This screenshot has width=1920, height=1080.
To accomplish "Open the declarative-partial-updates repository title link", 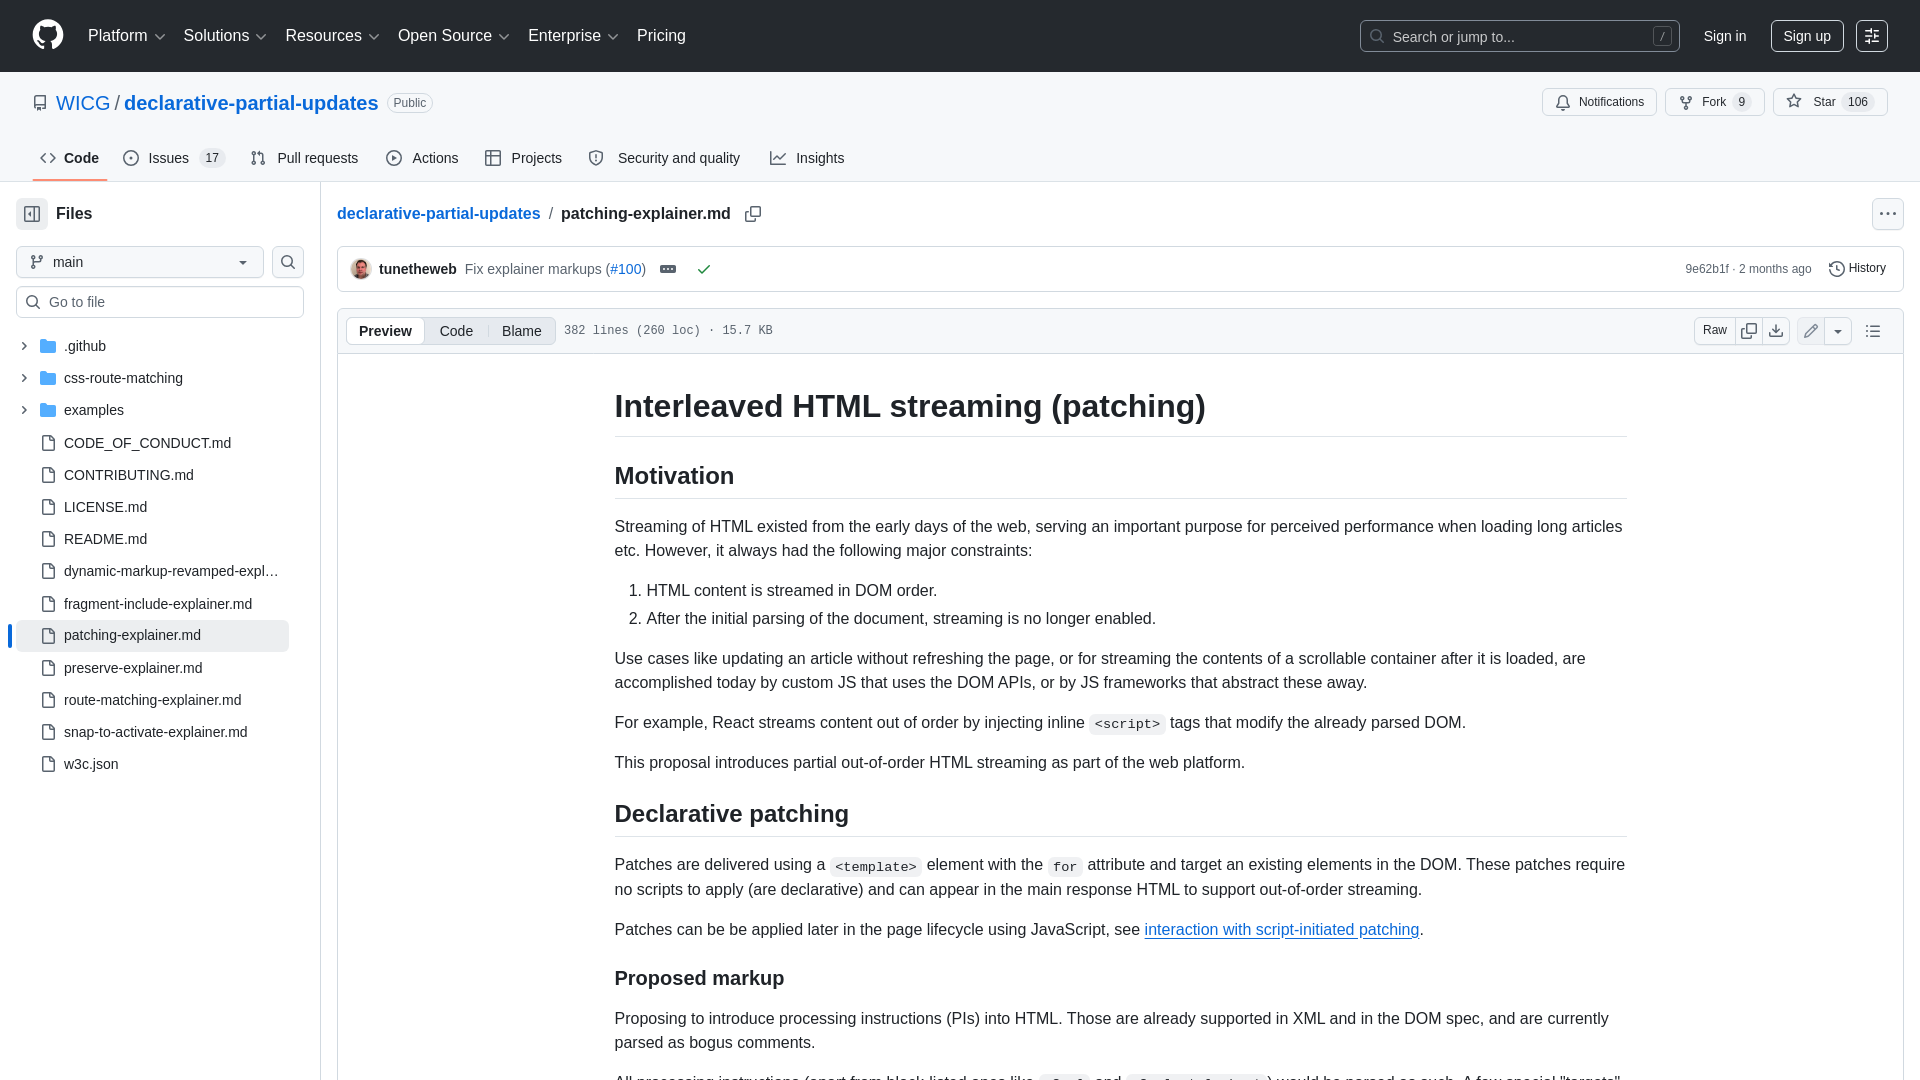I will coord(251,103).
